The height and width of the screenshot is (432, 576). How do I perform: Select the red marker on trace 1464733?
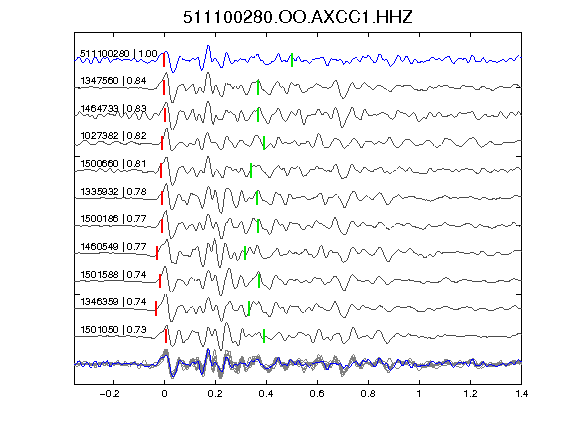point(165,115)
